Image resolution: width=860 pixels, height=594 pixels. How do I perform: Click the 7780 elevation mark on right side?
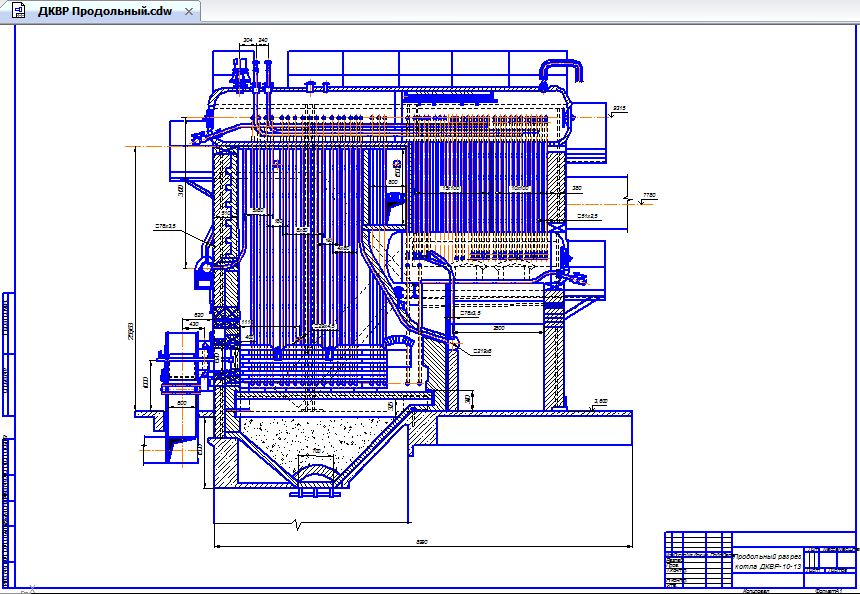pyautogui.click(x=649, y=195)
